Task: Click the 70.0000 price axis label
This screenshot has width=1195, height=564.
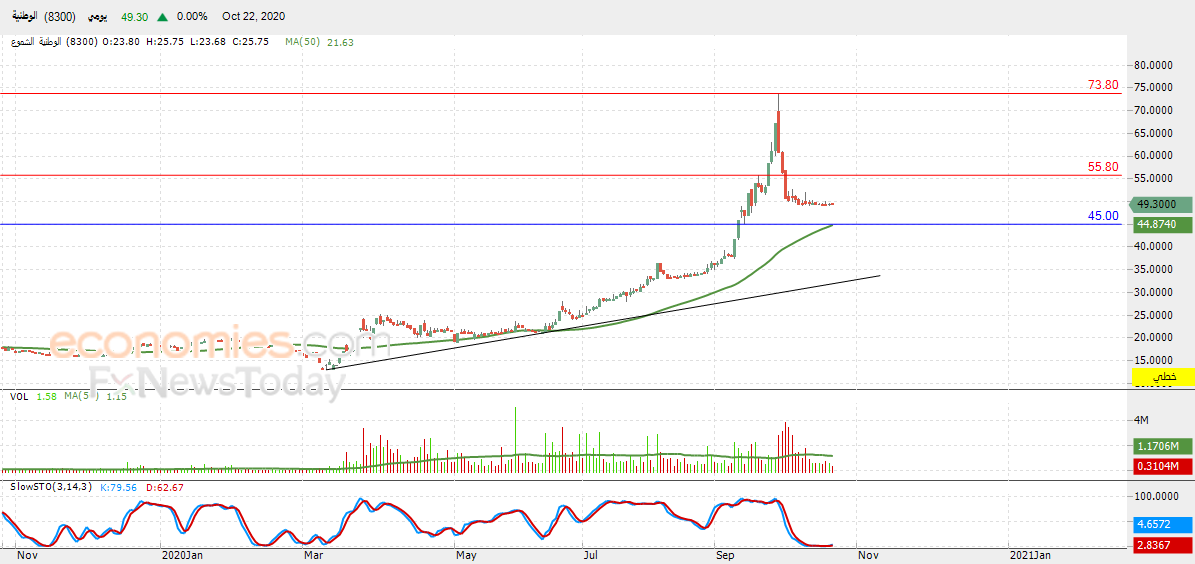Action: [1155, 111]
